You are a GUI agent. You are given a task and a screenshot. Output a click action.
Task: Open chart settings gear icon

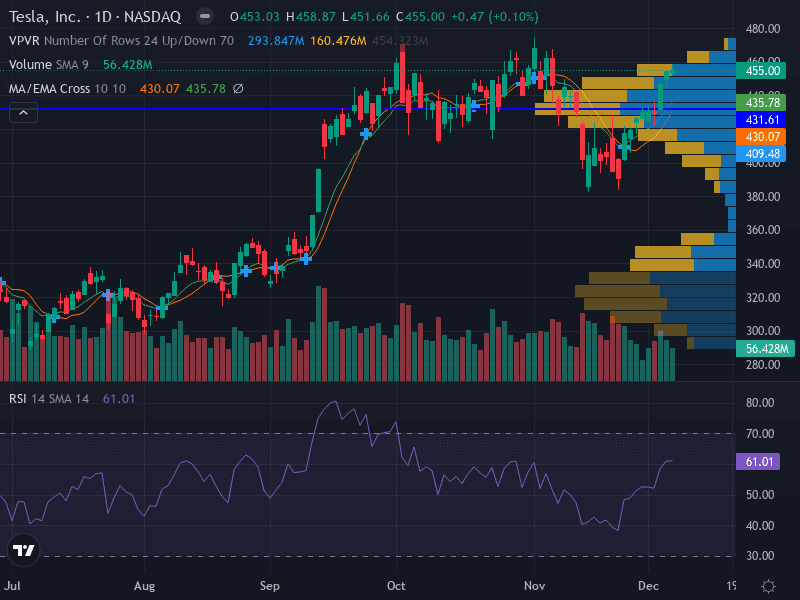(x=768, y=586)
